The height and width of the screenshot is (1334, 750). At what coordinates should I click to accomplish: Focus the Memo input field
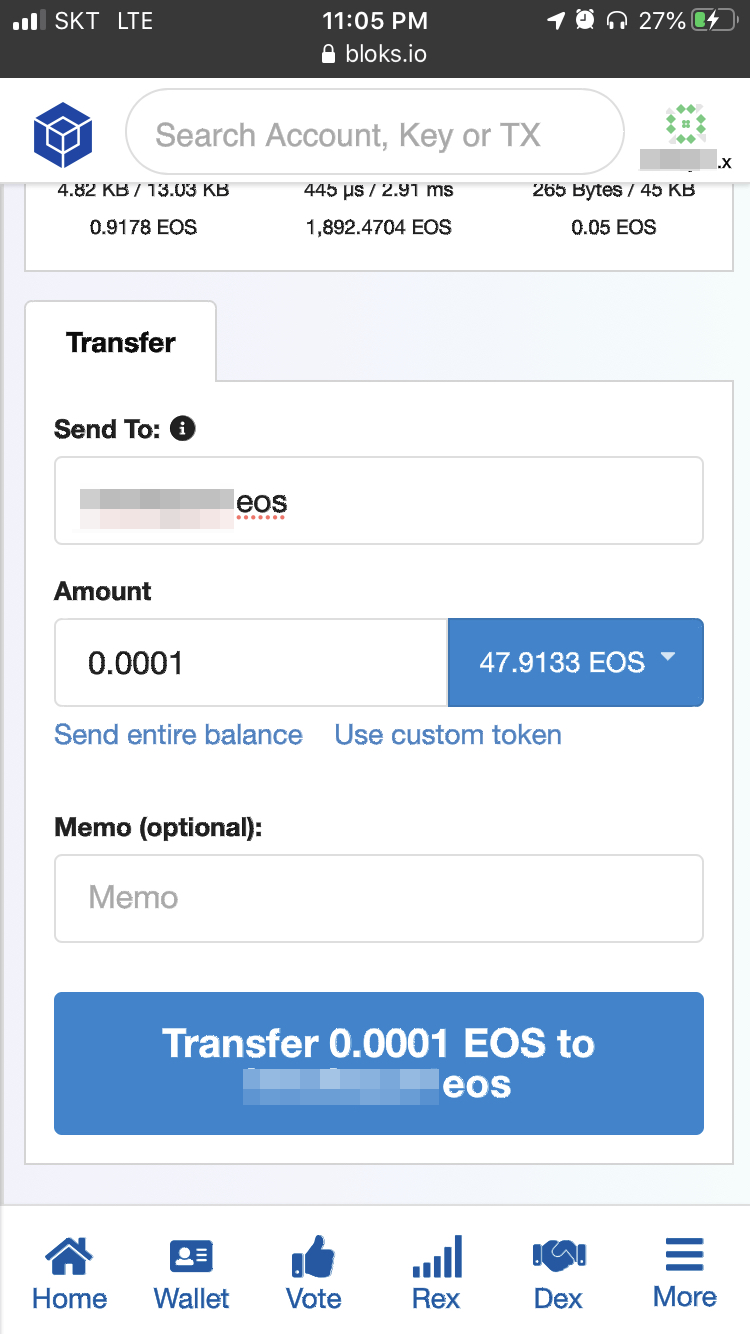point(378,898)
